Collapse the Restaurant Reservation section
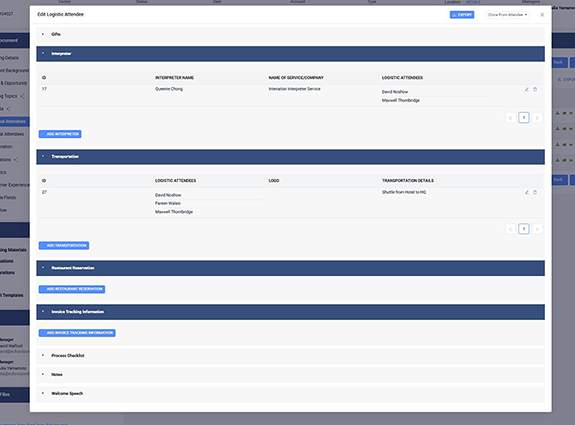The image size is (575, 425). click(290, 268)
